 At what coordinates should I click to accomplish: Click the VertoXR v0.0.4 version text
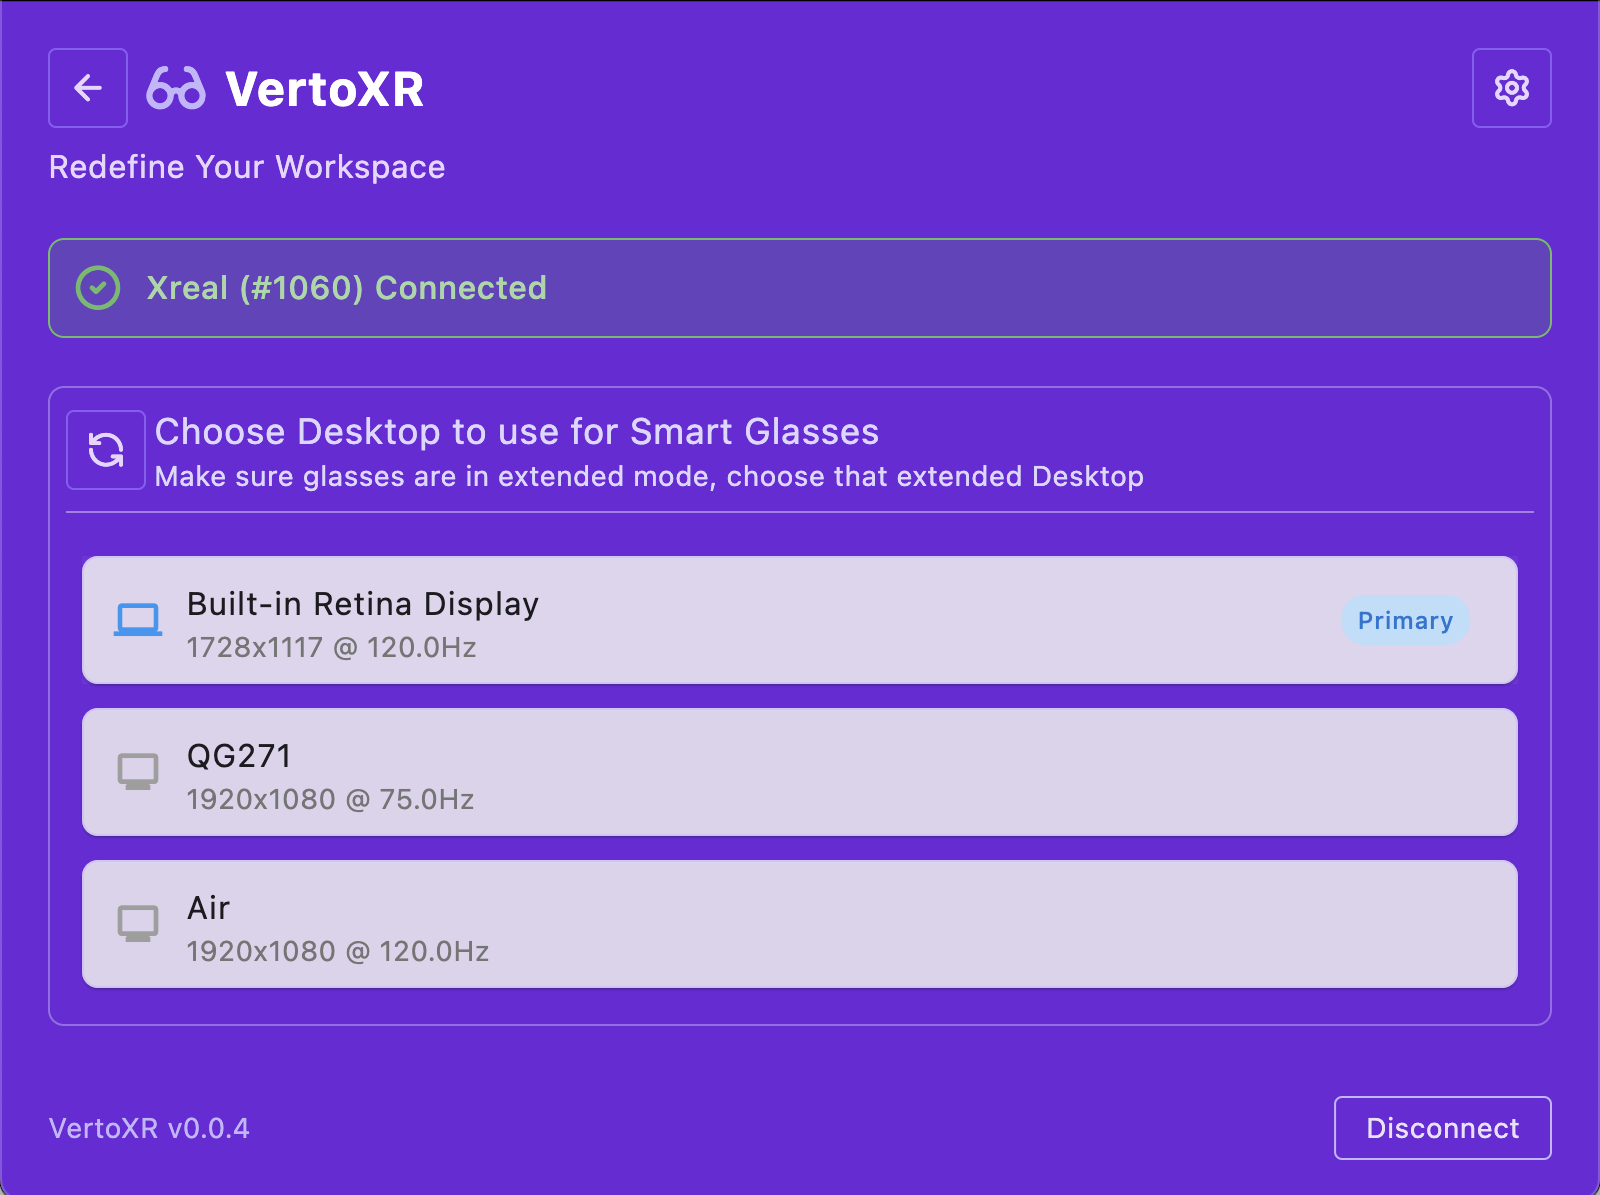[149, 1129]
